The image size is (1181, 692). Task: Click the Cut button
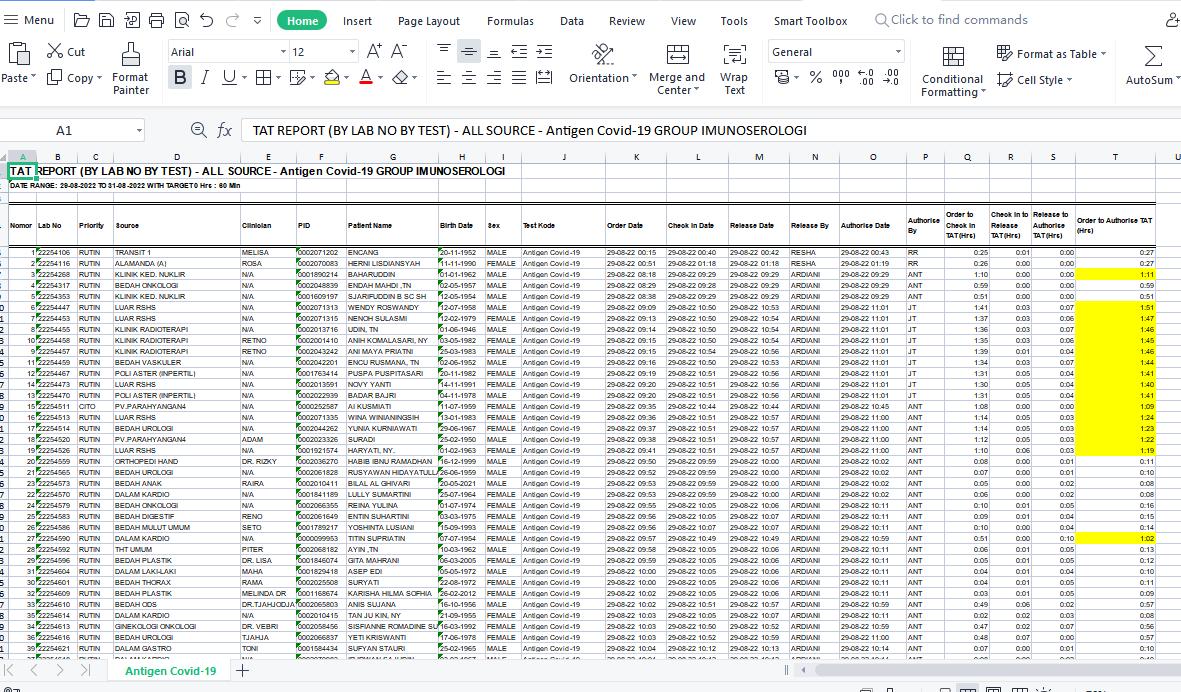click(x=66, y=51)
